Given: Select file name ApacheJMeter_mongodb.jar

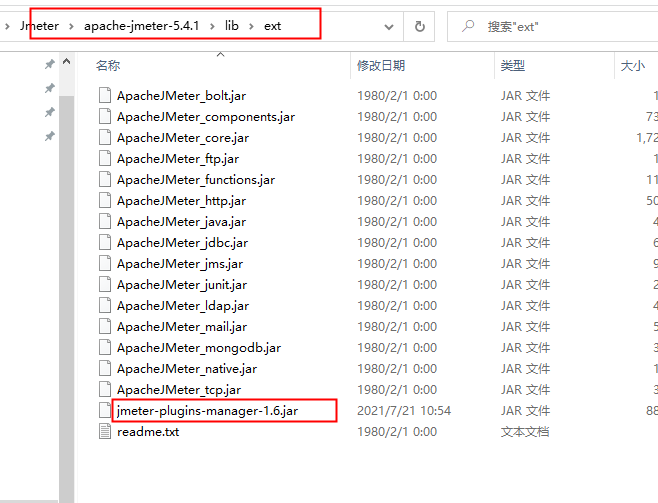Looking at the screenshot, I should coord(198,348).
